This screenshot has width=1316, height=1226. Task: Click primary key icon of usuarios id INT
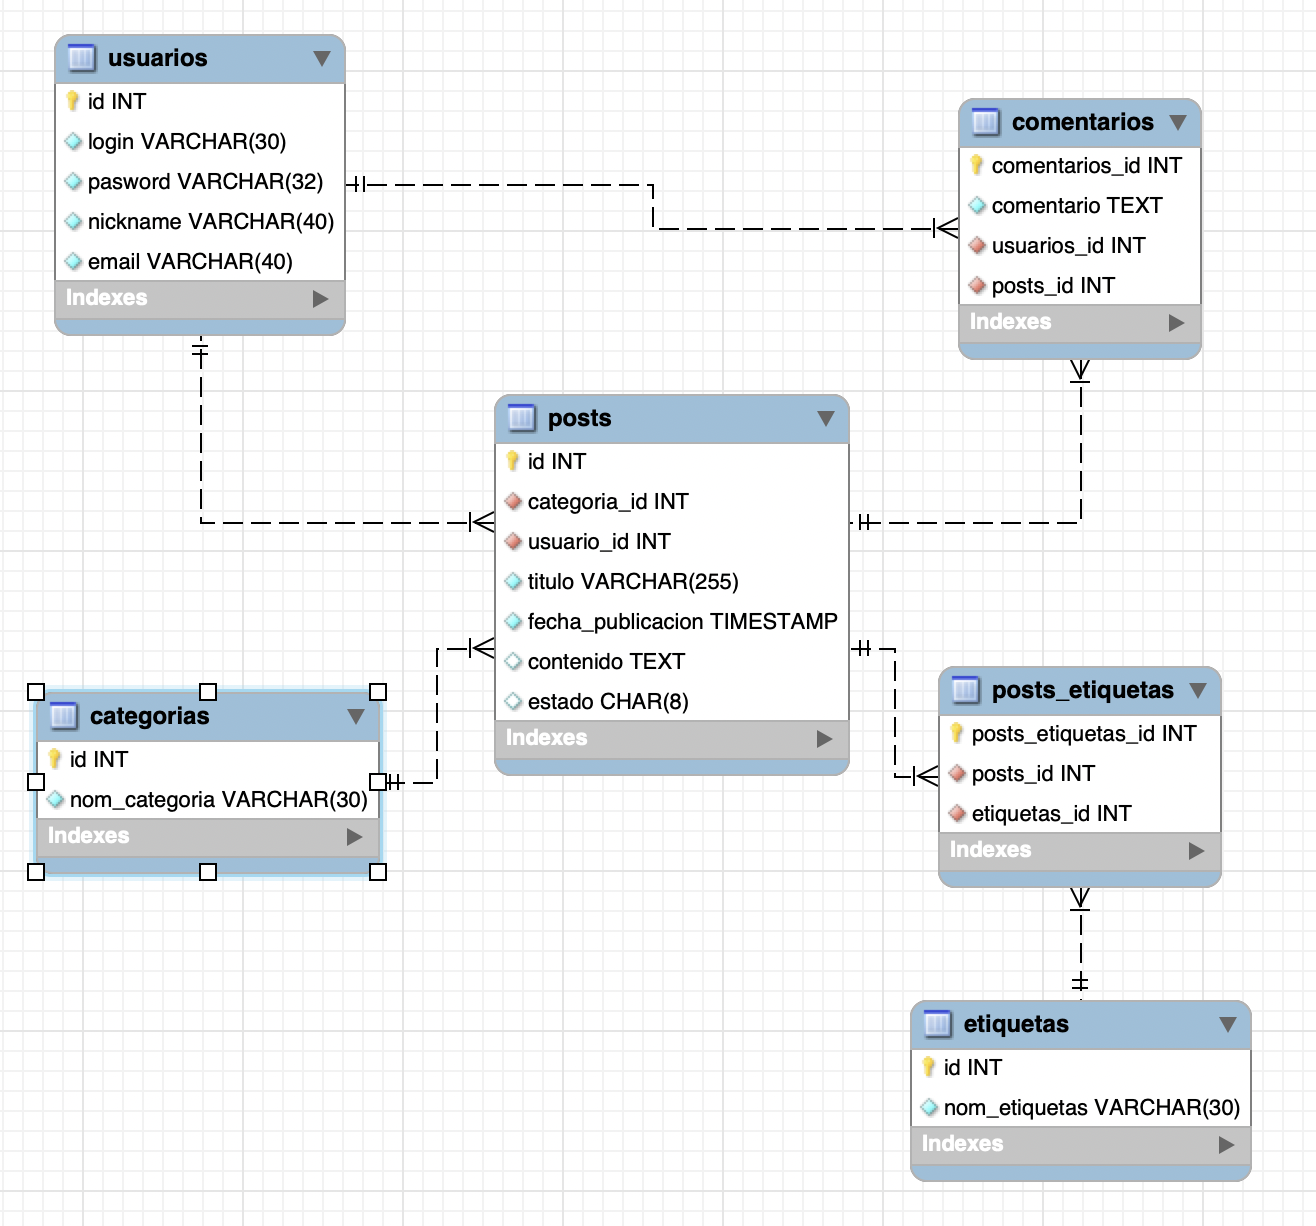[x=72, y=101]
